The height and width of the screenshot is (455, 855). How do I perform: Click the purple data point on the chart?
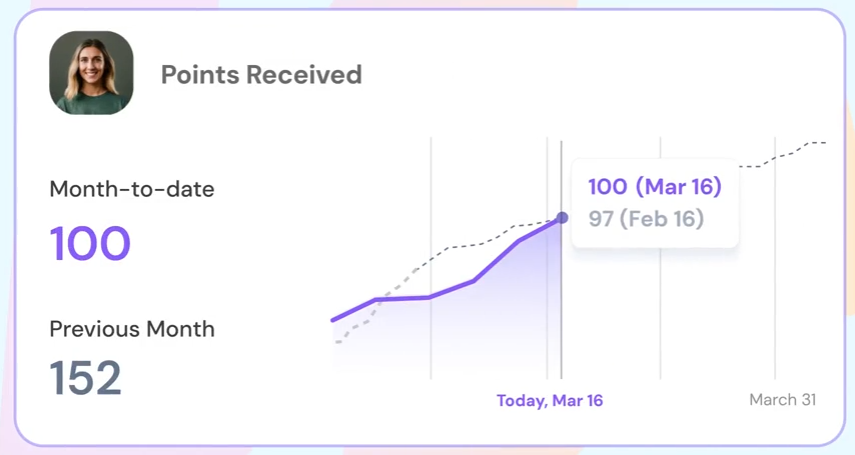(x=562, y=217)
